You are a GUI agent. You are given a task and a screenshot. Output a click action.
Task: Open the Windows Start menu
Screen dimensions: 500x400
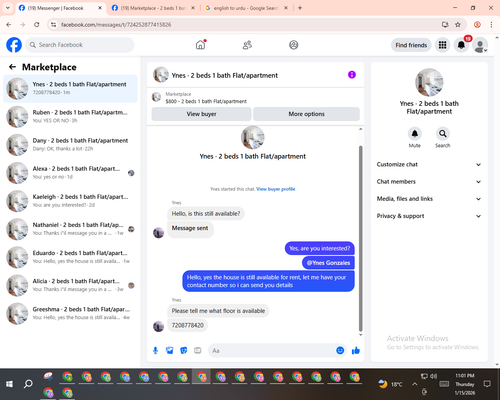coord(9,384)
